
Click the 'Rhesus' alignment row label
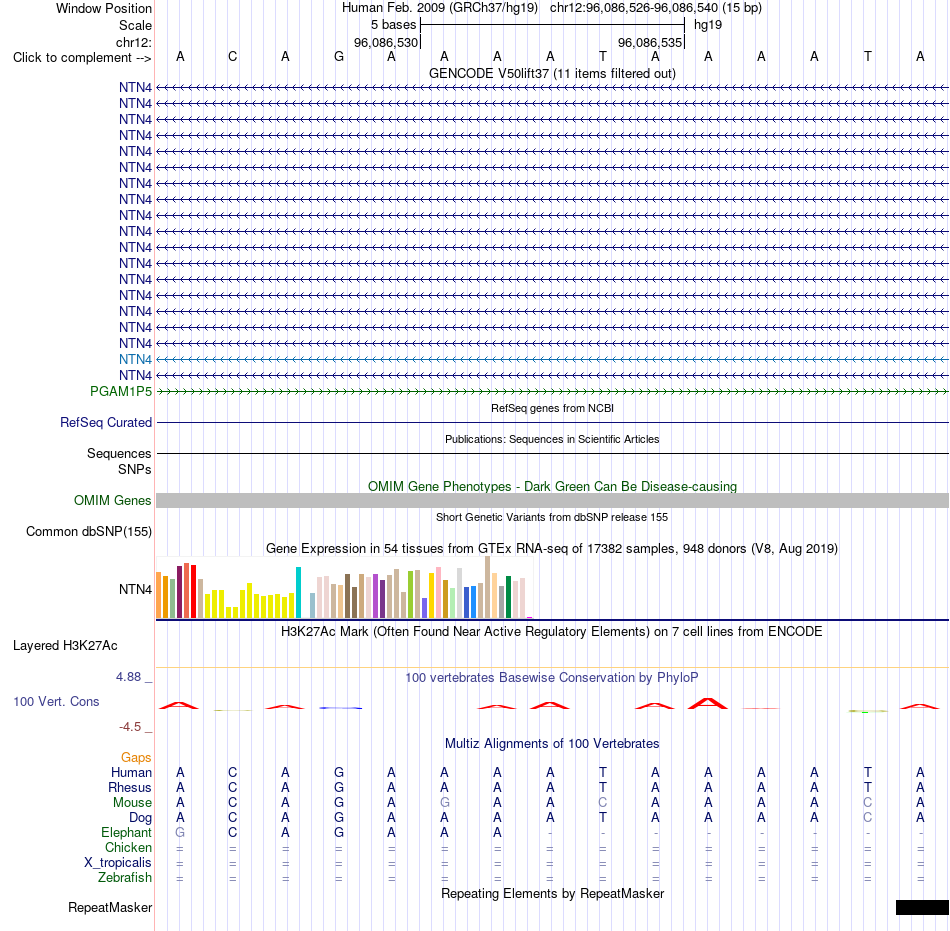[x=130, y=787]
